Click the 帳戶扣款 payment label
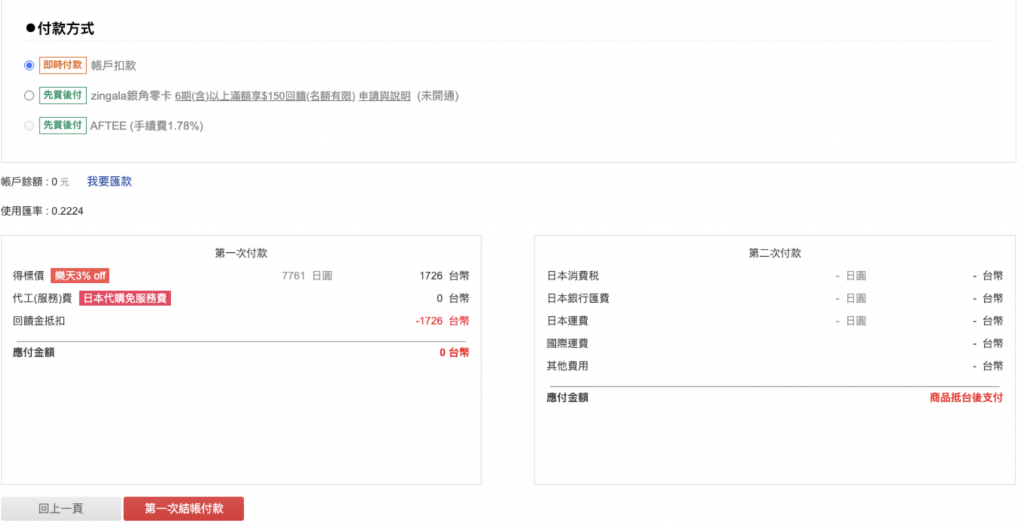Screen dimensions: 1024x529 [114, 65]
